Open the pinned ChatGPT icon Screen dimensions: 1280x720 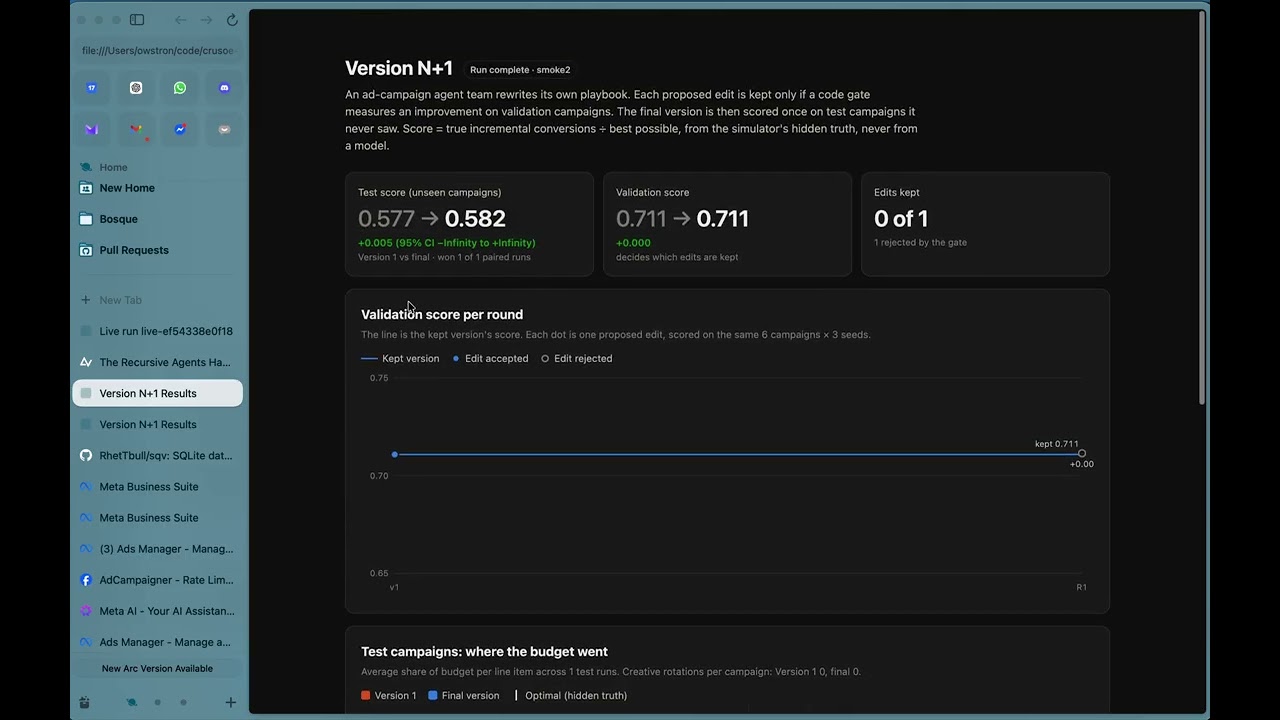coord(136,88)
